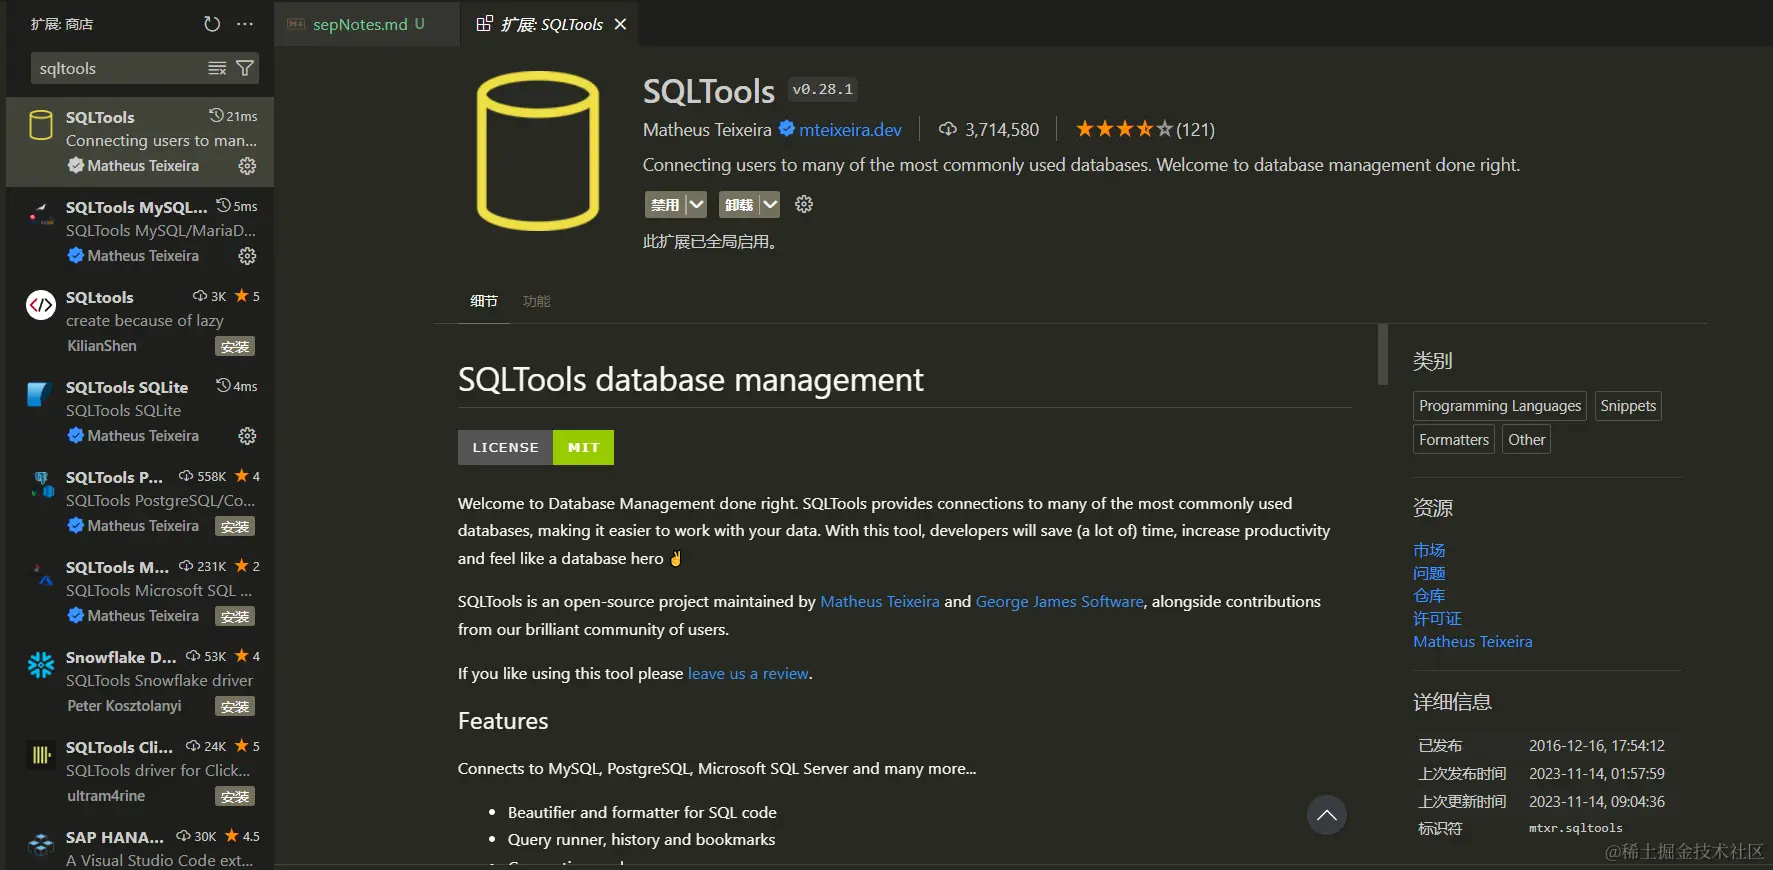
Task: Switch to the 功能 features tab
Action: point(537,301)
